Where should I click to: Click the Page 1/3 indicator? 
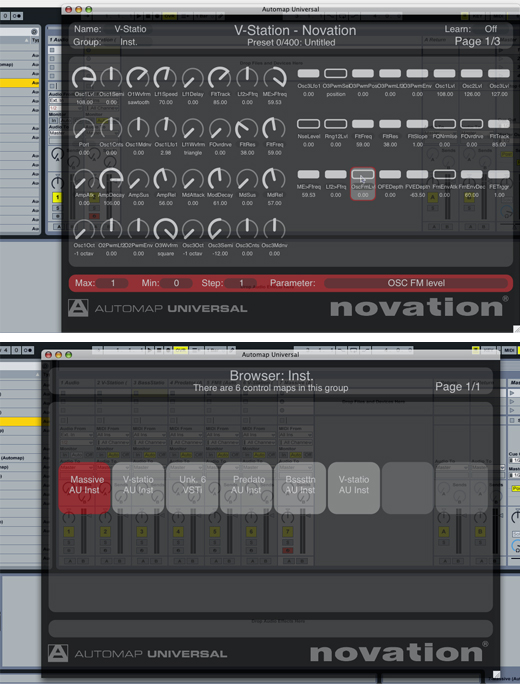pyautogui.click(x=477, y=41)
